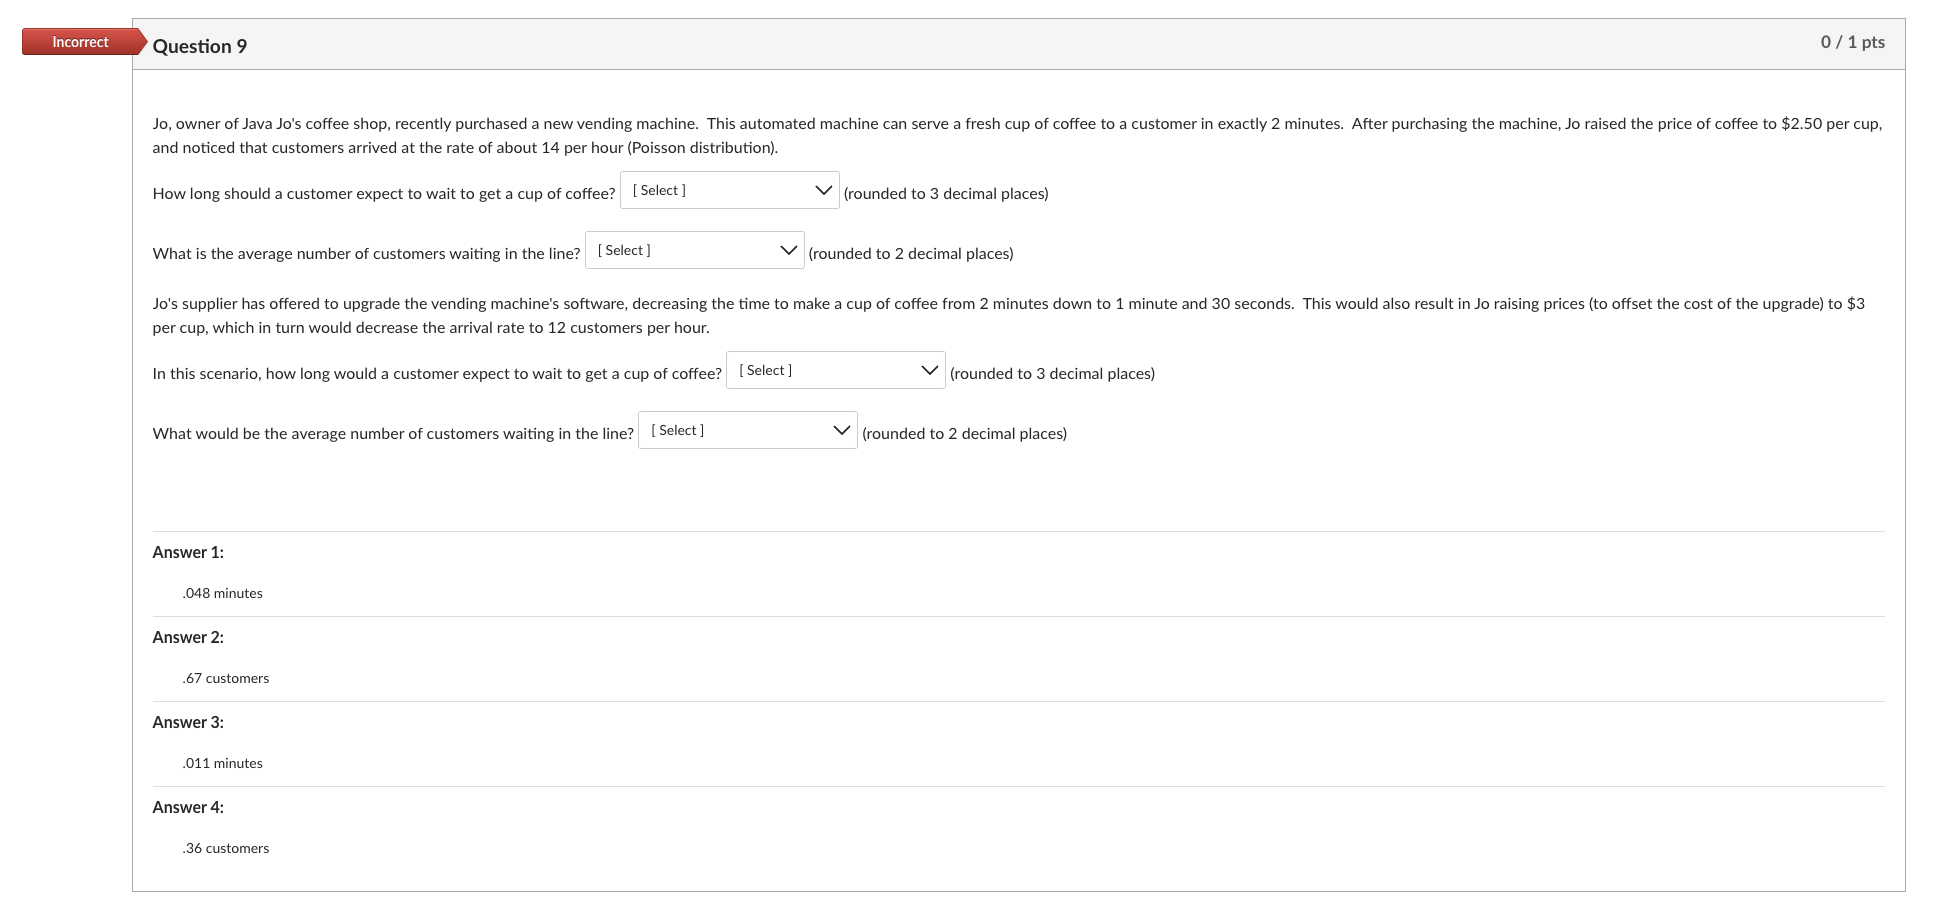Select the Answer 4 label
The width and height of the screenshot is (1938, 902).
pos(187,806)
